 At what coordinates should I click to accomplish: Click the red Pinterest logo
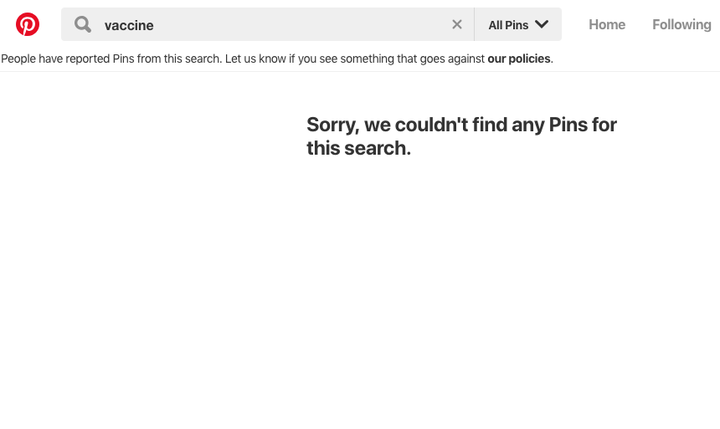pyautogui.click(x=28, y=24)
